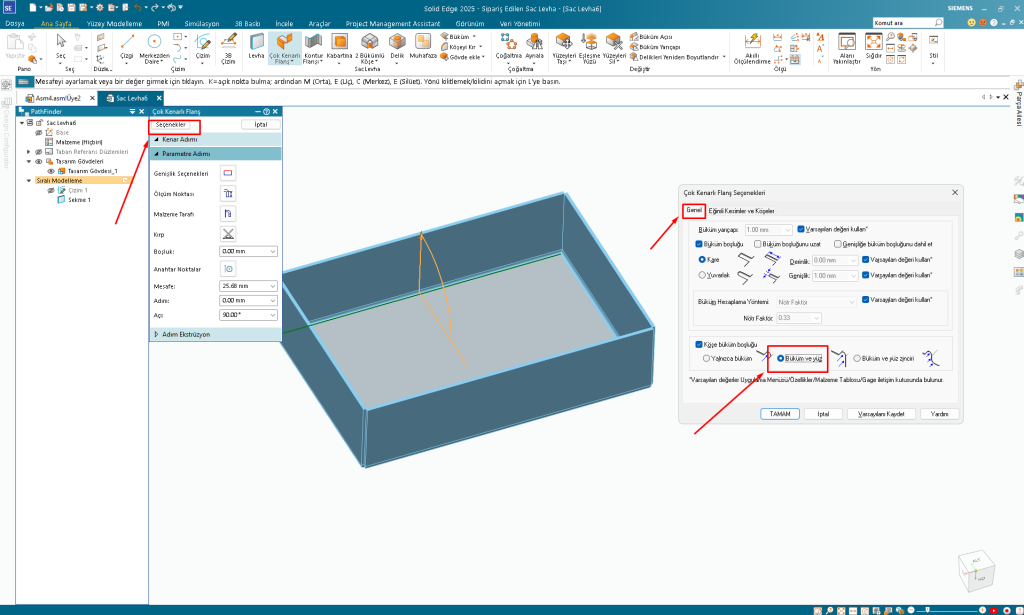The width and height of the screenshot is (1024, 615).
Task: Expand Taban Referans Düzlemleri tree node
Action: click(28, 151)
